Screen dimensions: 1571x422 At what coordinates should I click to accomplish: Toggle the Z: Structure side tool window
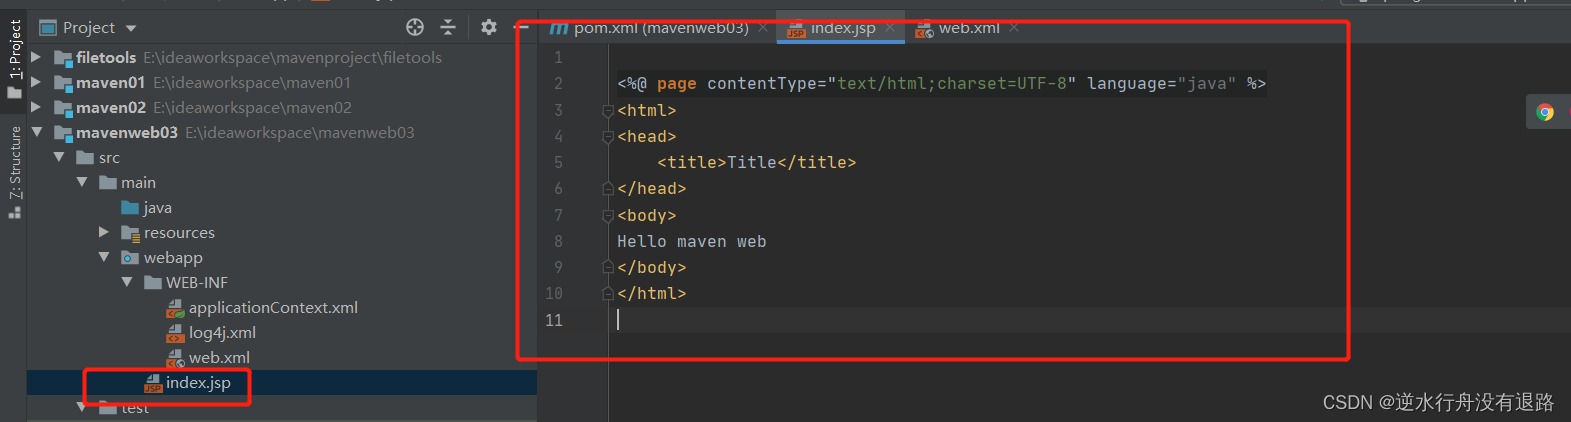[x=14, y=171]
